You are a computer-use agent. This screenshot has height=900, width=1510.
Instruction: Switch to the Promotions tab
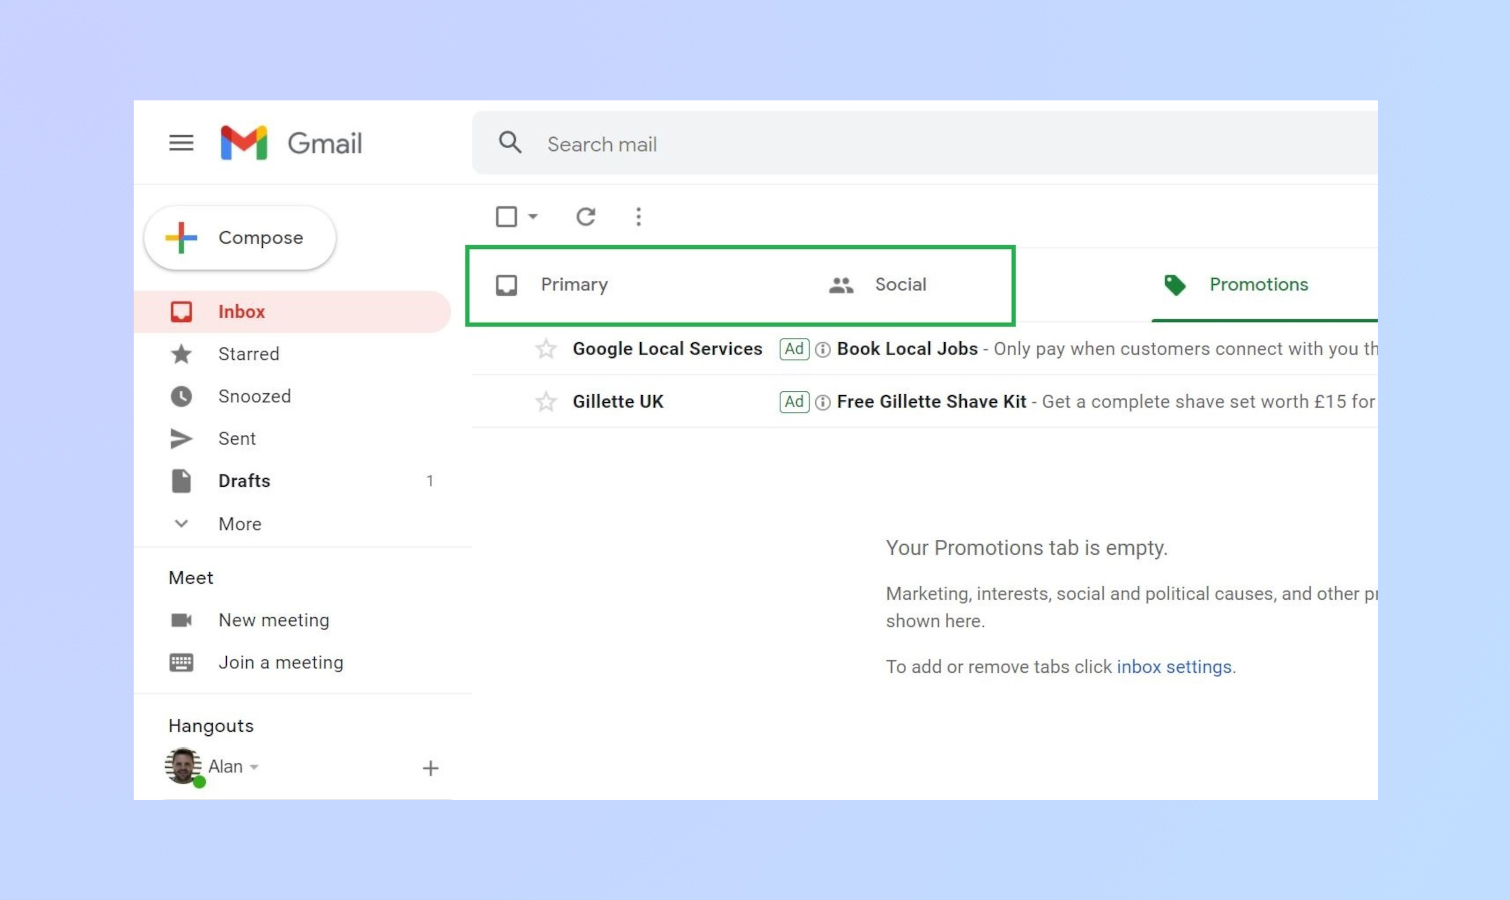click(1259, 285)
